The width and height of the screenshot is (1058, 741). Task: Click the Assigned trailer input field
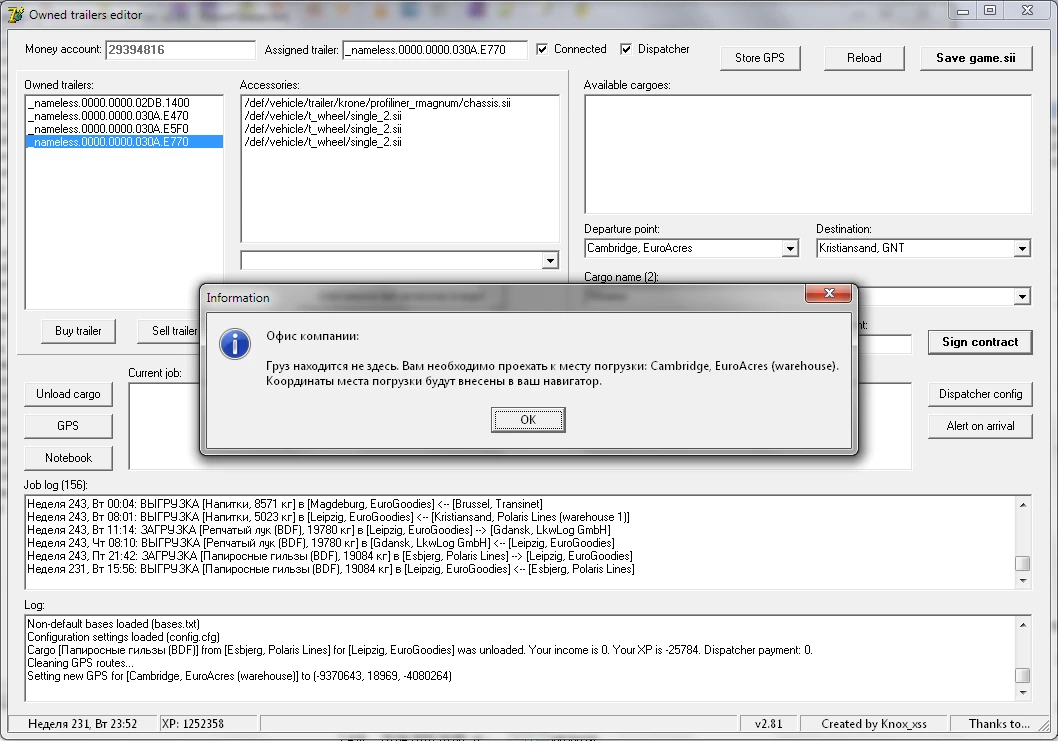tap(435, 50)
